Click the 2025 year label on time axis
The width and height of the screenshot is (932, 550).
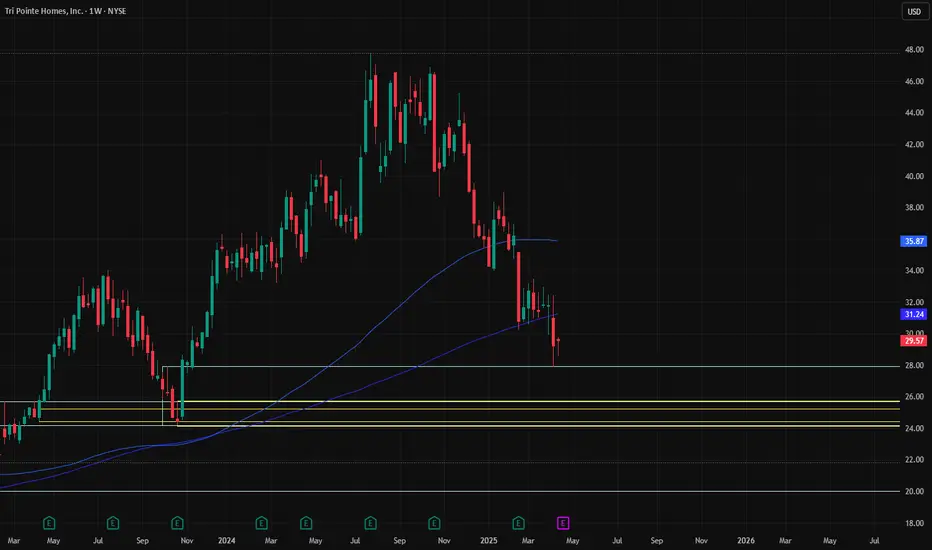[x=489, y=540]
